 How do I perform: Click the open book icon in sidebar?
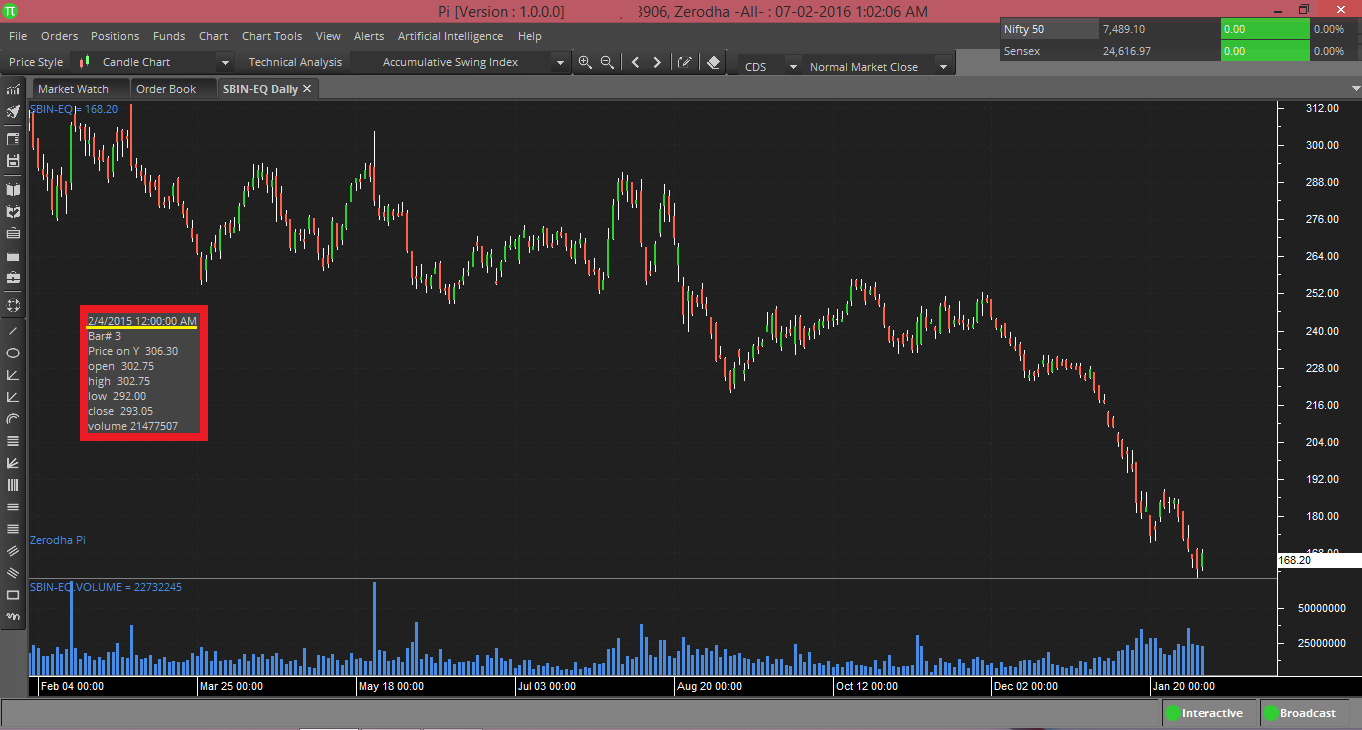coord(13,189)
